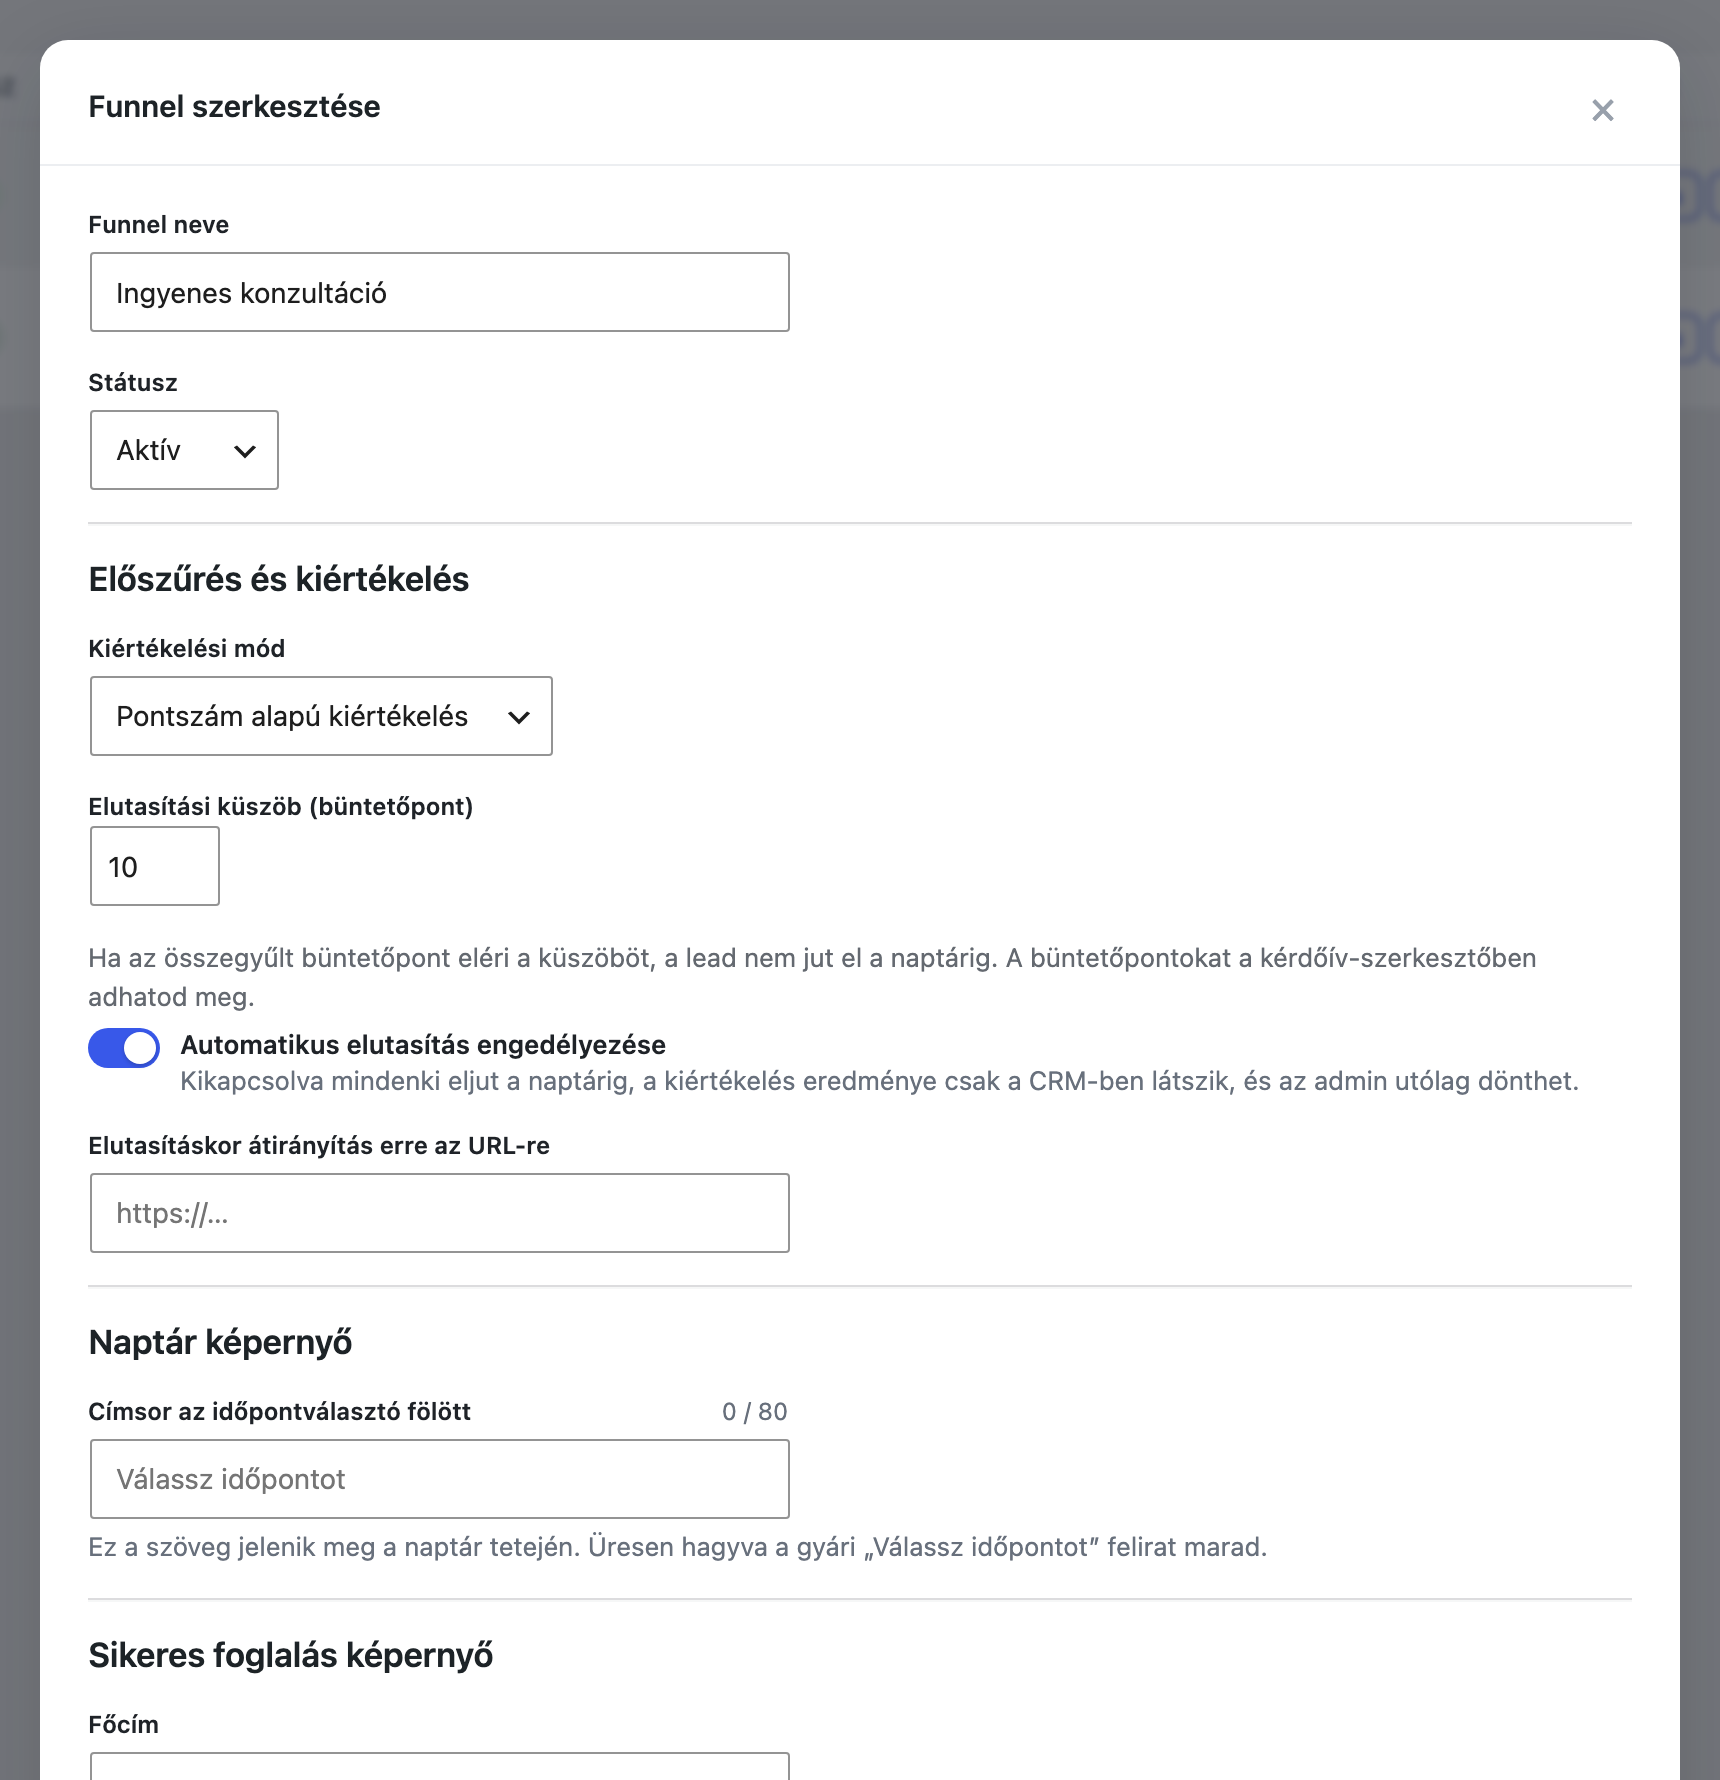Edit the Funnel neve input field
The width and height of the screenshot is (1720, 1780).
pos(440,292)
